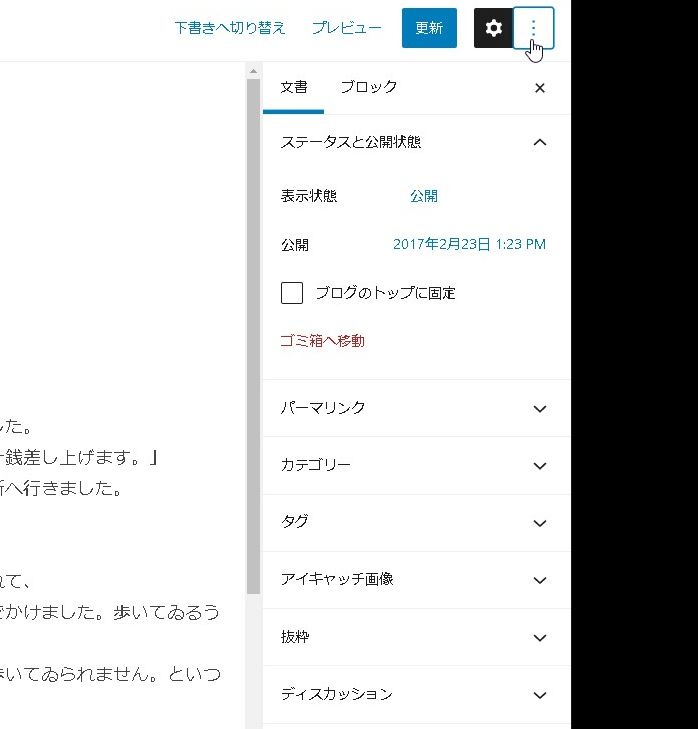
Task: Click ゴミ箱へ移動 to trash the post
Action: (x=322, y=341)
